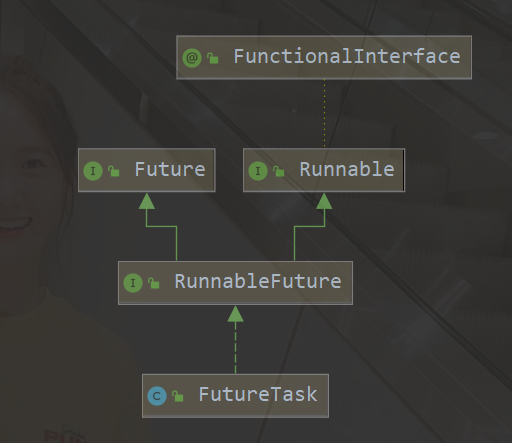Click the lock icon on the Future node
This screenshot has height=443, width=512.
[114, 171]
